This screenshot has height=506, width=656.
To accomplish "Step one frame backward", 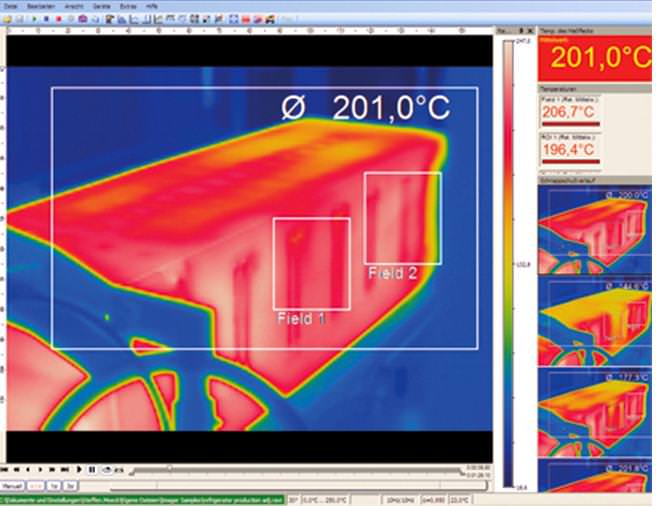I will pos(28,470).
